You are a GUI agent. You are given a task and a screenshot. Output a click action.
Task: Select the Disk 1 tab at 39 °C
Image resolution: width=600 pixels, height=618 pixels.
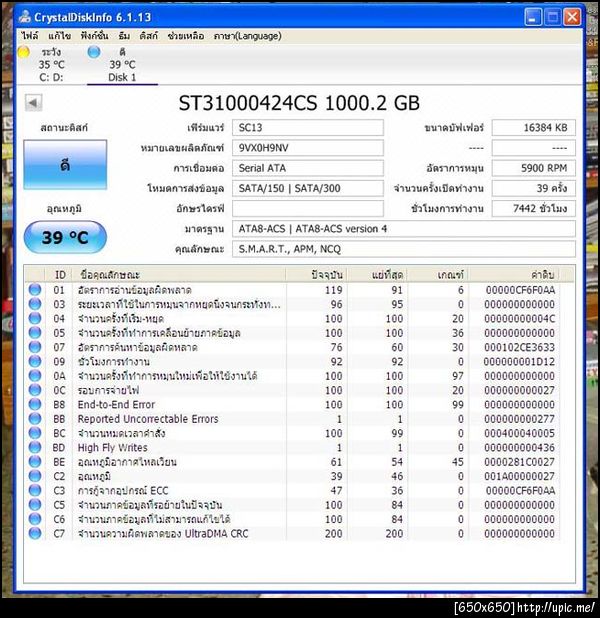coord(122,65)
